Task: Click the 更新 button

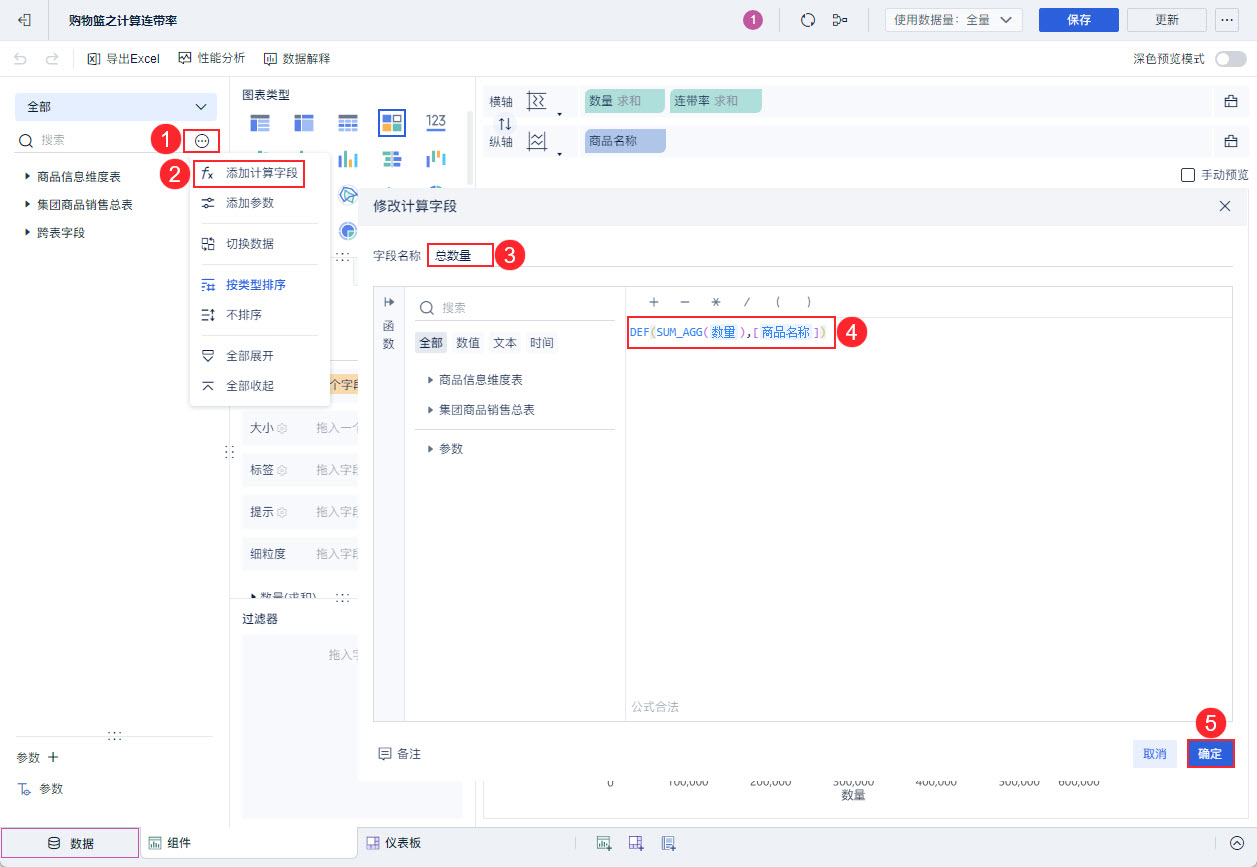Action: pyautogui.click(x=1166, y=19)
